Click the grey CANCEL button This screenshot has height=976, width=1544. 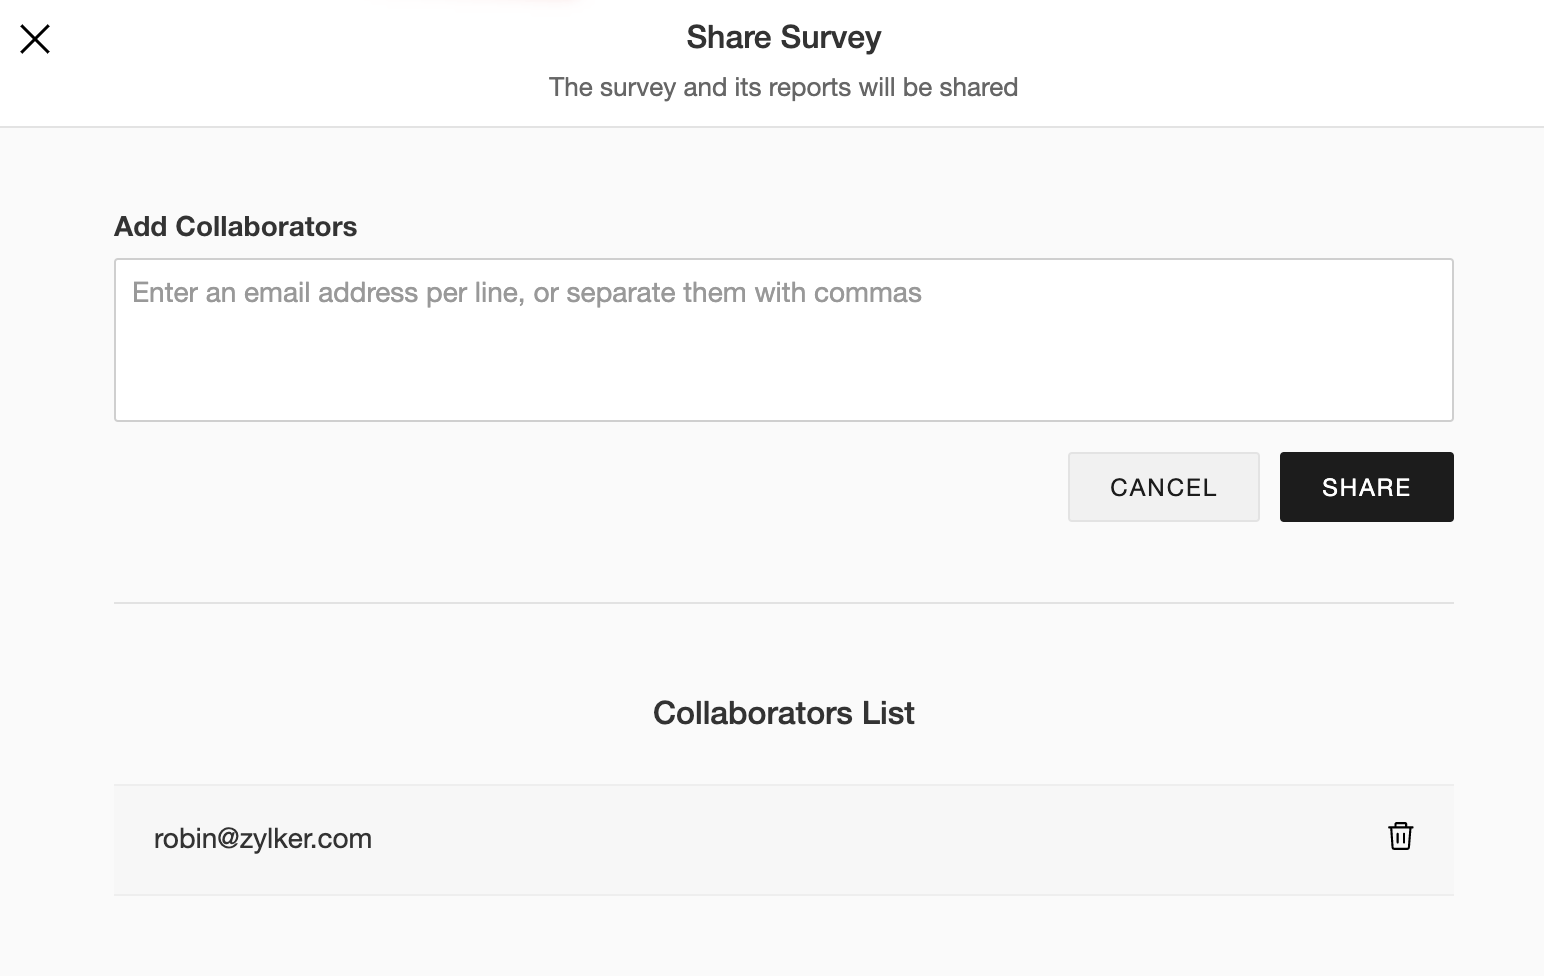[1163, 487]
